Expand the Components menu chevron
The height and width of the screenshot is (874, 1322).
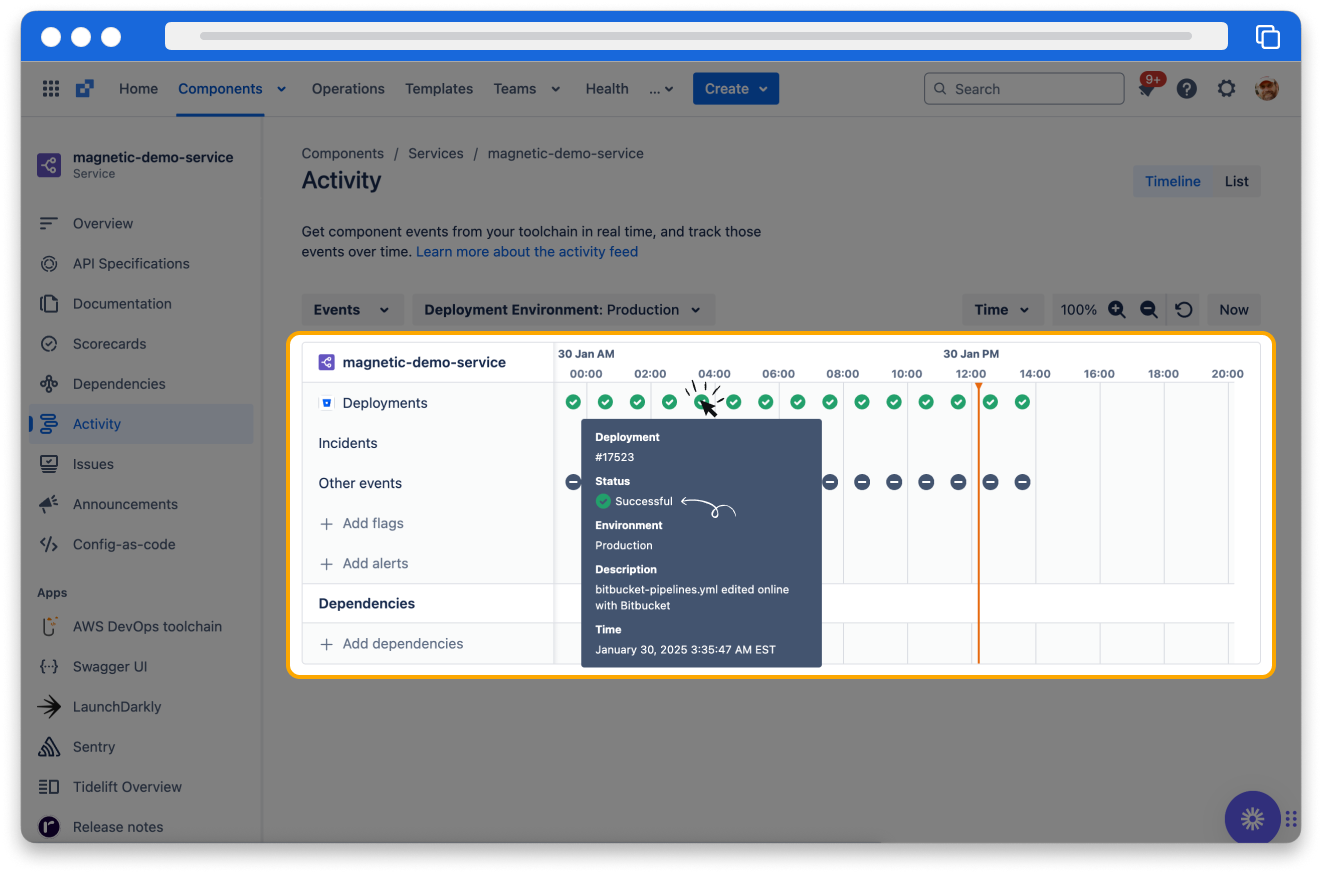click(282, 89)
